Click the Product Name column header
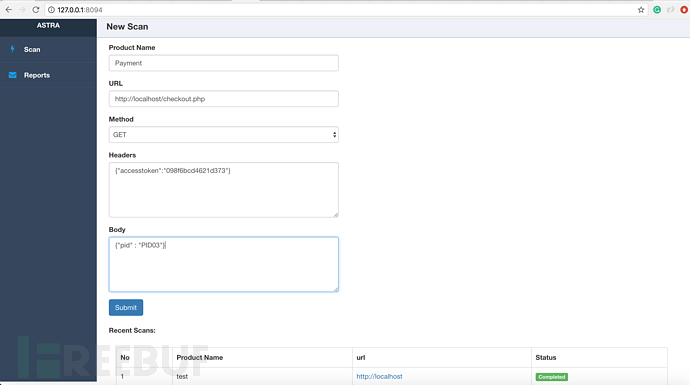This screenshot has width=690, height=385. [x=200, y=357]
